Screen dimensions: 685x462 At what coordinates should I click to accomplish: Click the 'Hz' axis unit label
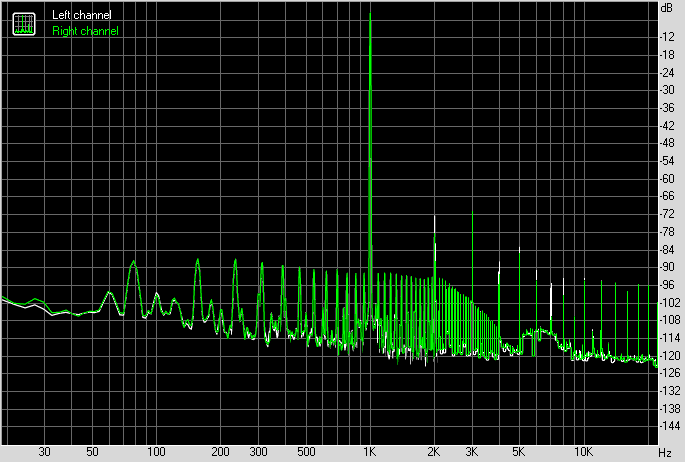click(x=664, y=452)
